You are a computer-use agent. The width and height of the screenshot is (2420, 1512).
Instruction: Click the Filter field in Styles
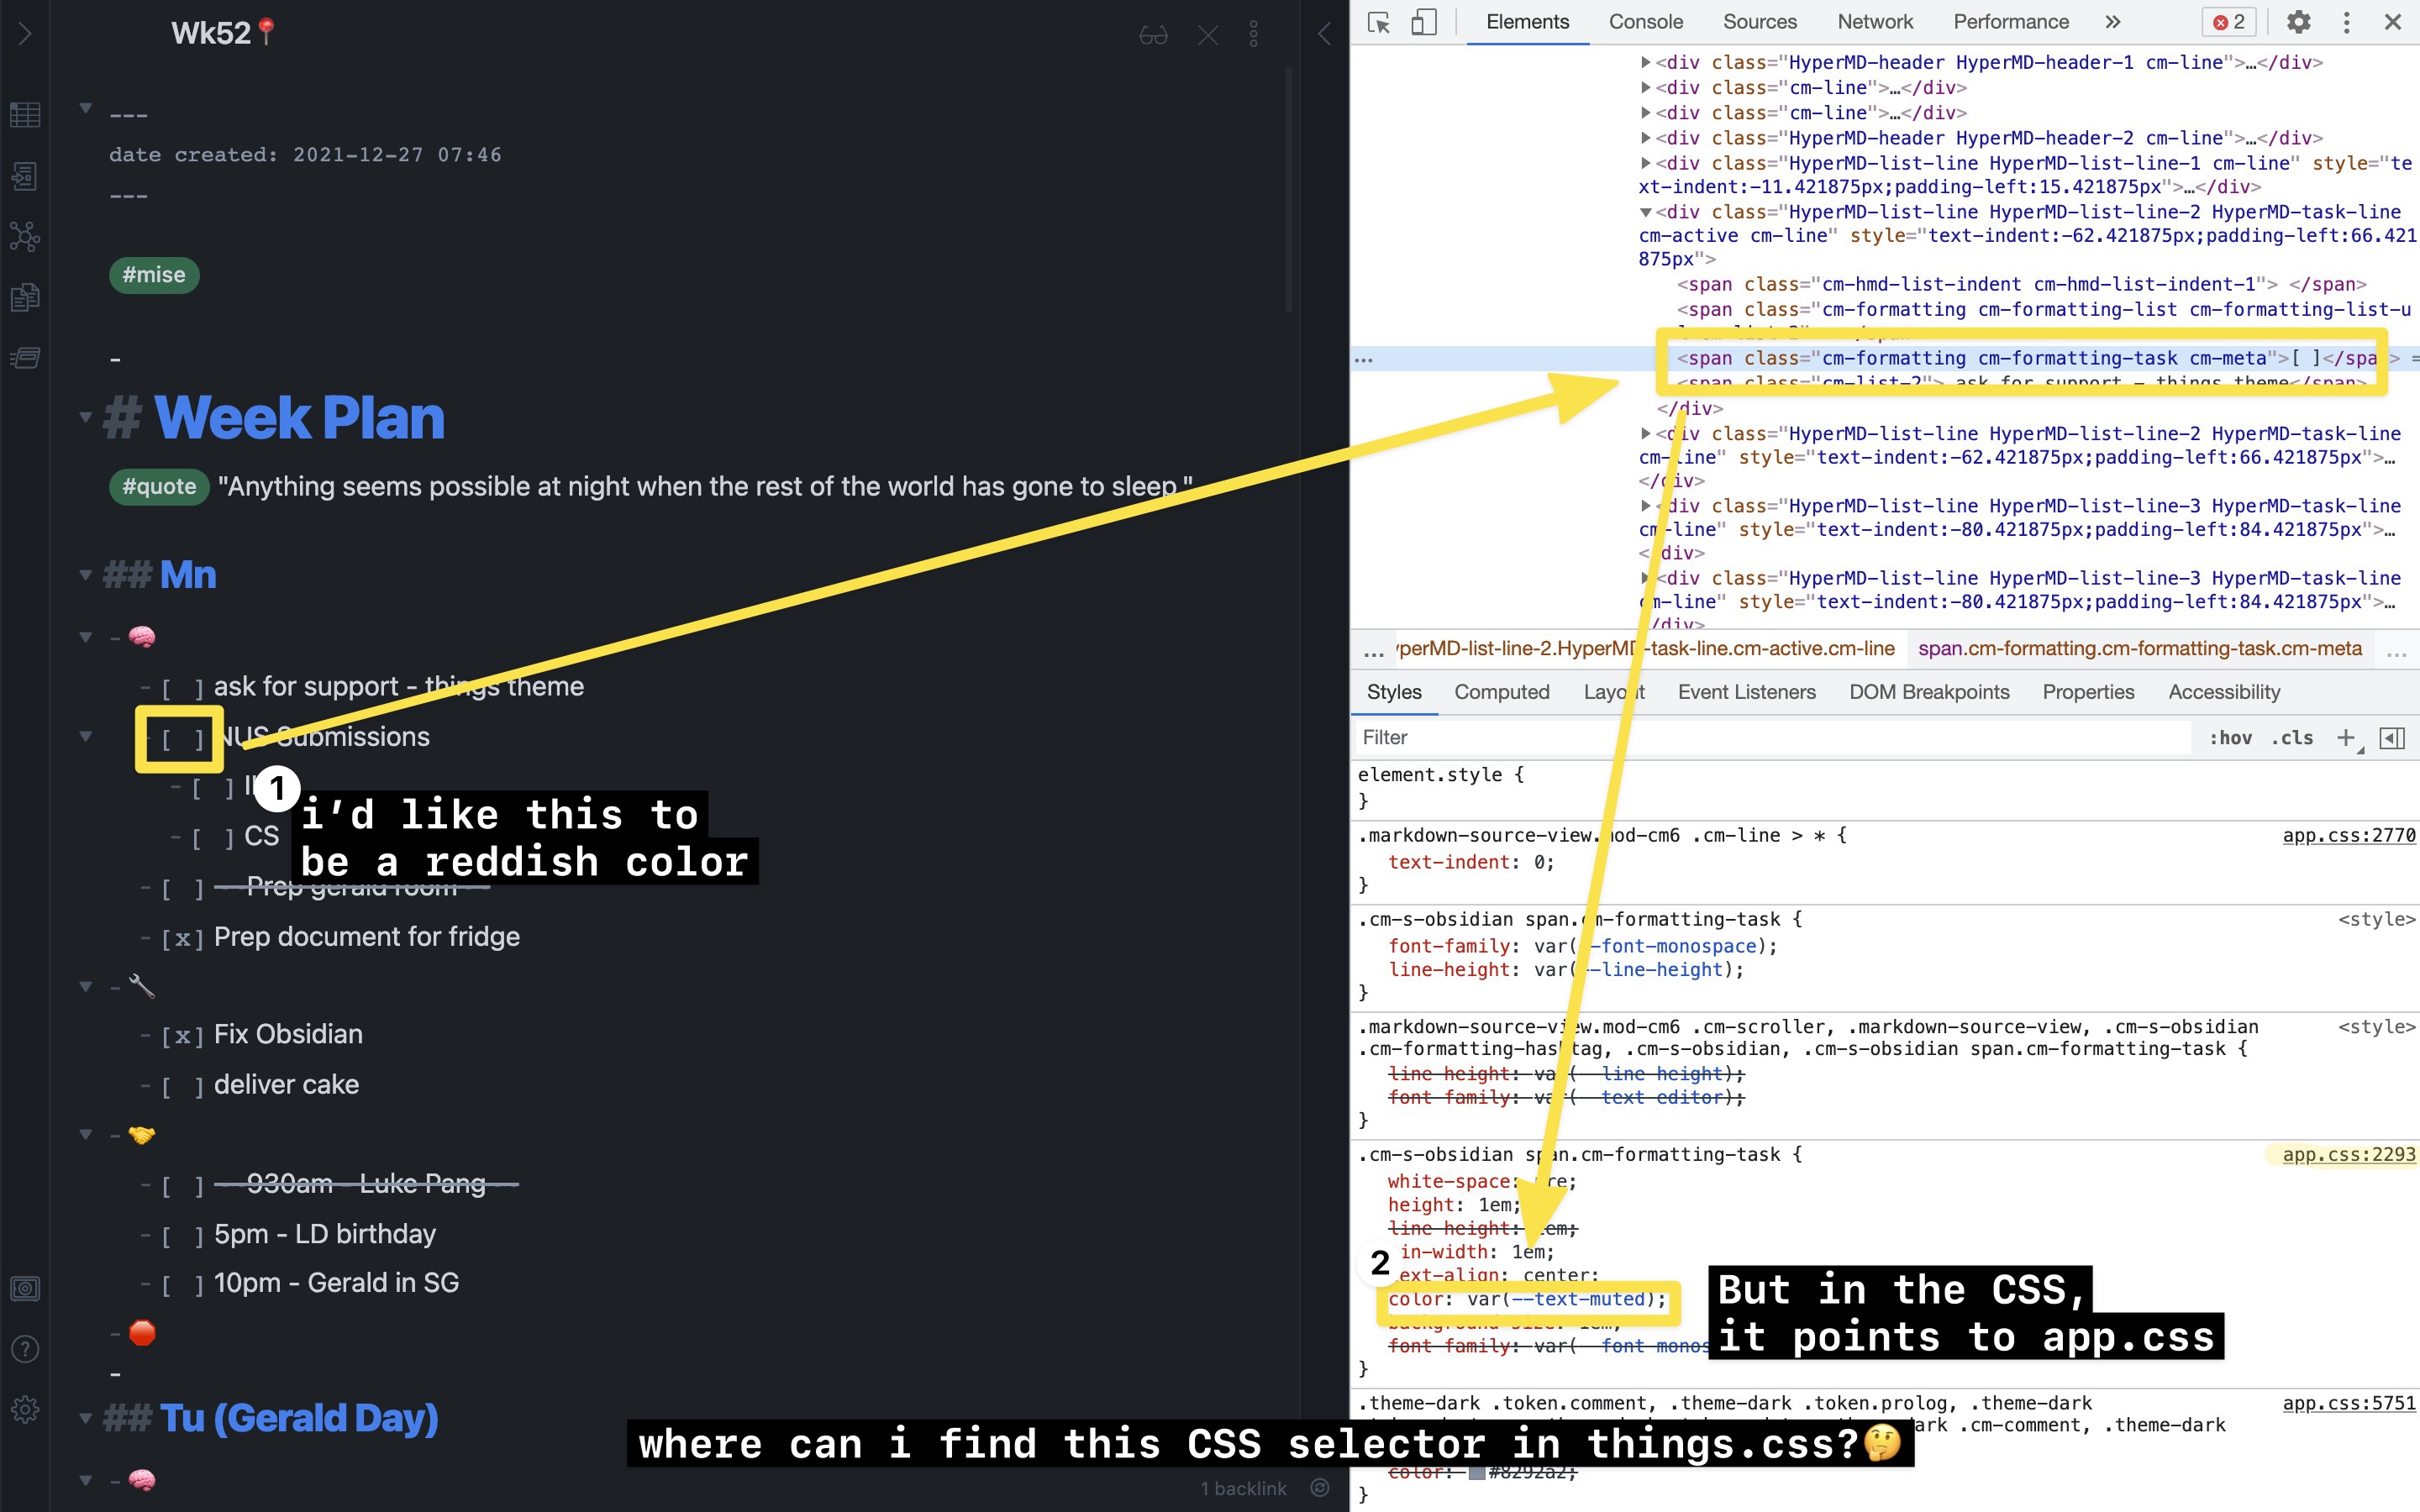tap(1773, 738)
